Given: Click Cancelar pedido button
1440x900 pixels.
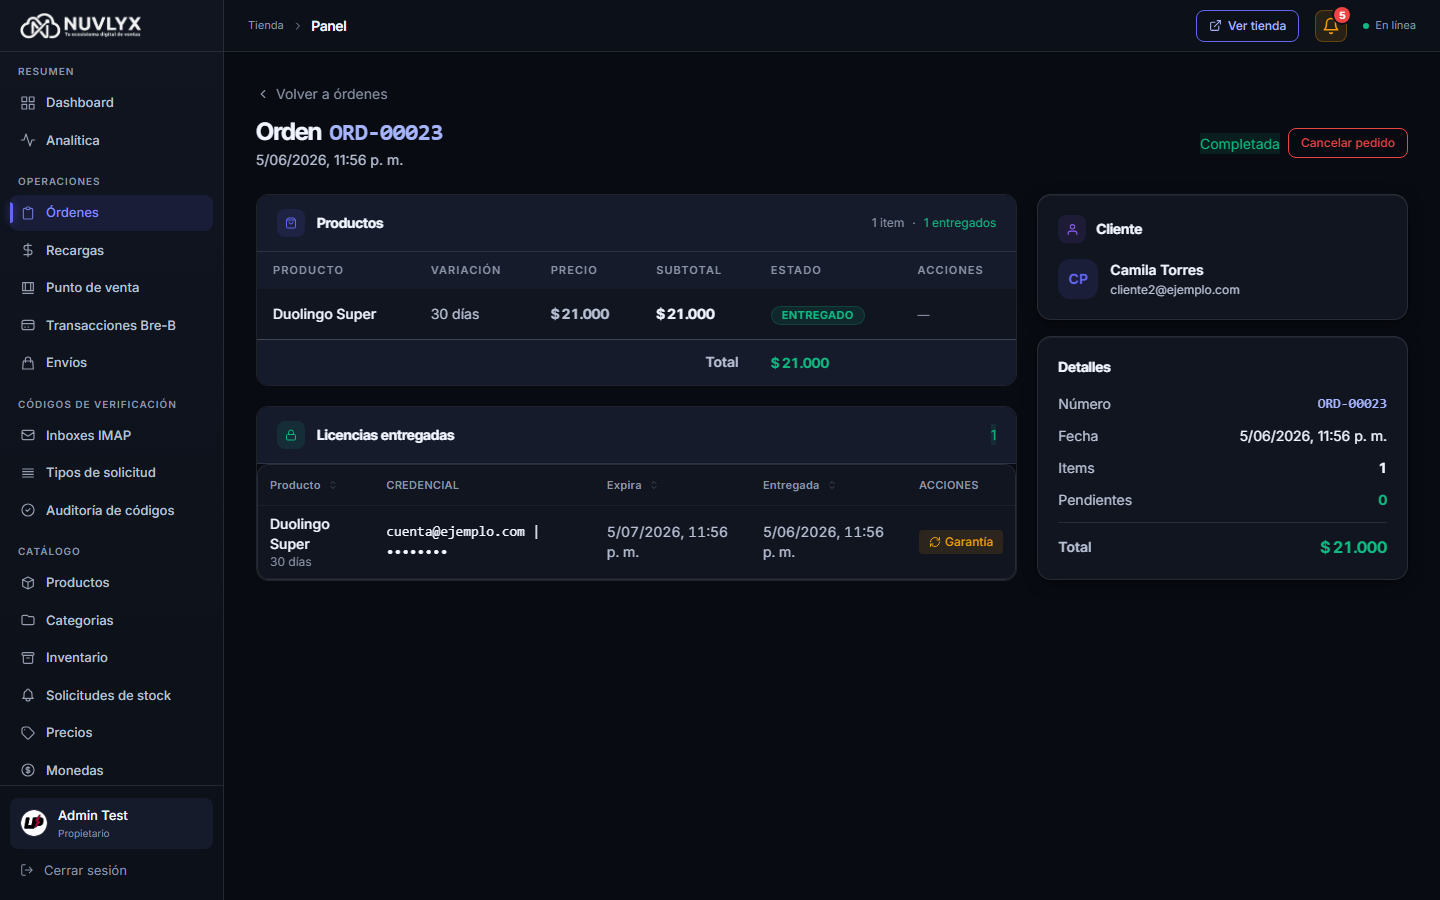Looking at the screenshot, I should pos(1347,143).
